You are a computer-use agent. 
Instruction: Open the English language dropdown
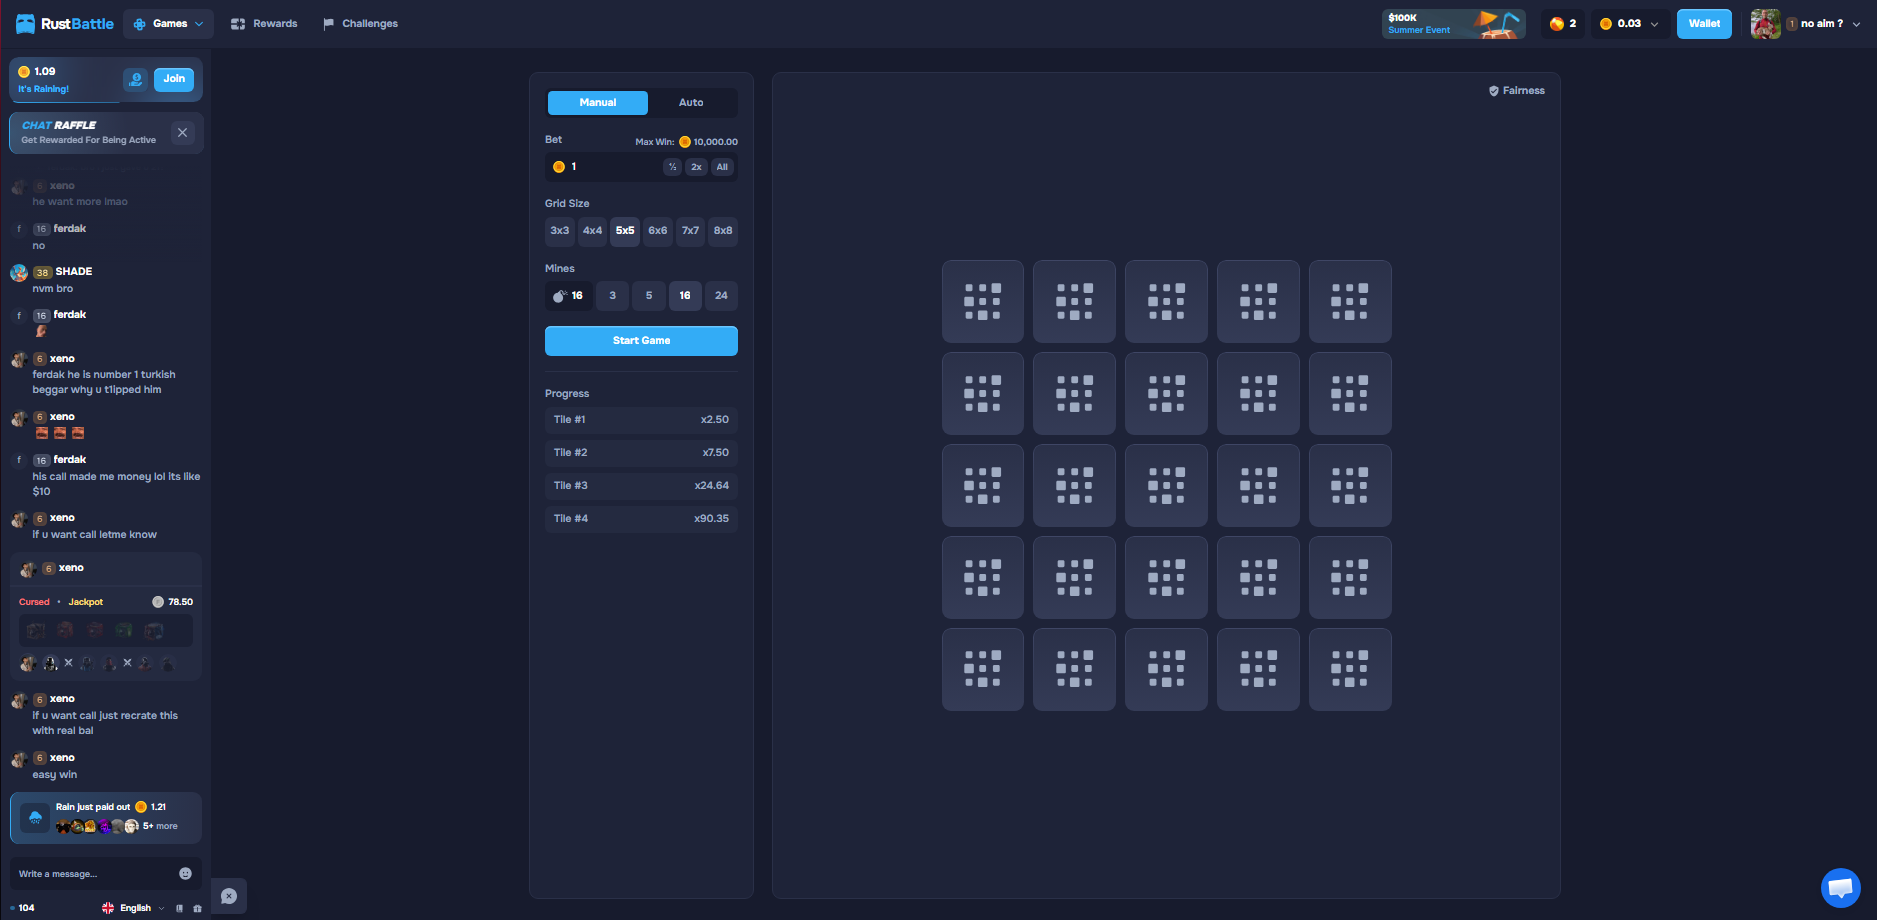133,908
